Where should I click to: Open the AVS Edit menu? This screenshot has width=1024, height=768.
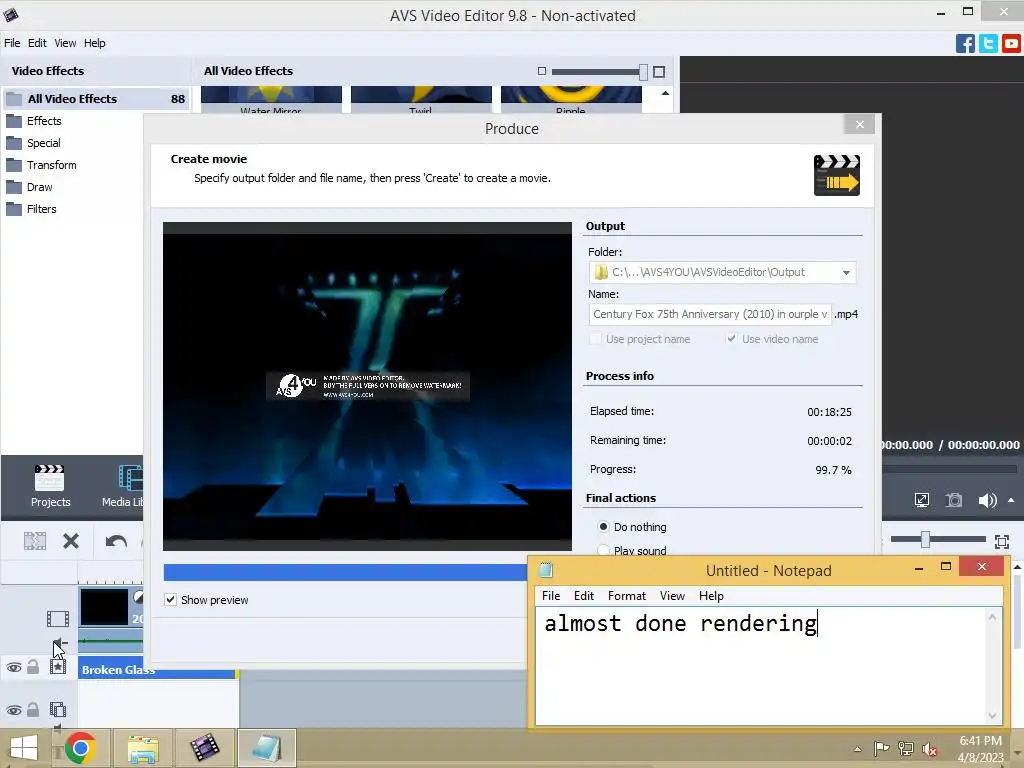(37, 43)
